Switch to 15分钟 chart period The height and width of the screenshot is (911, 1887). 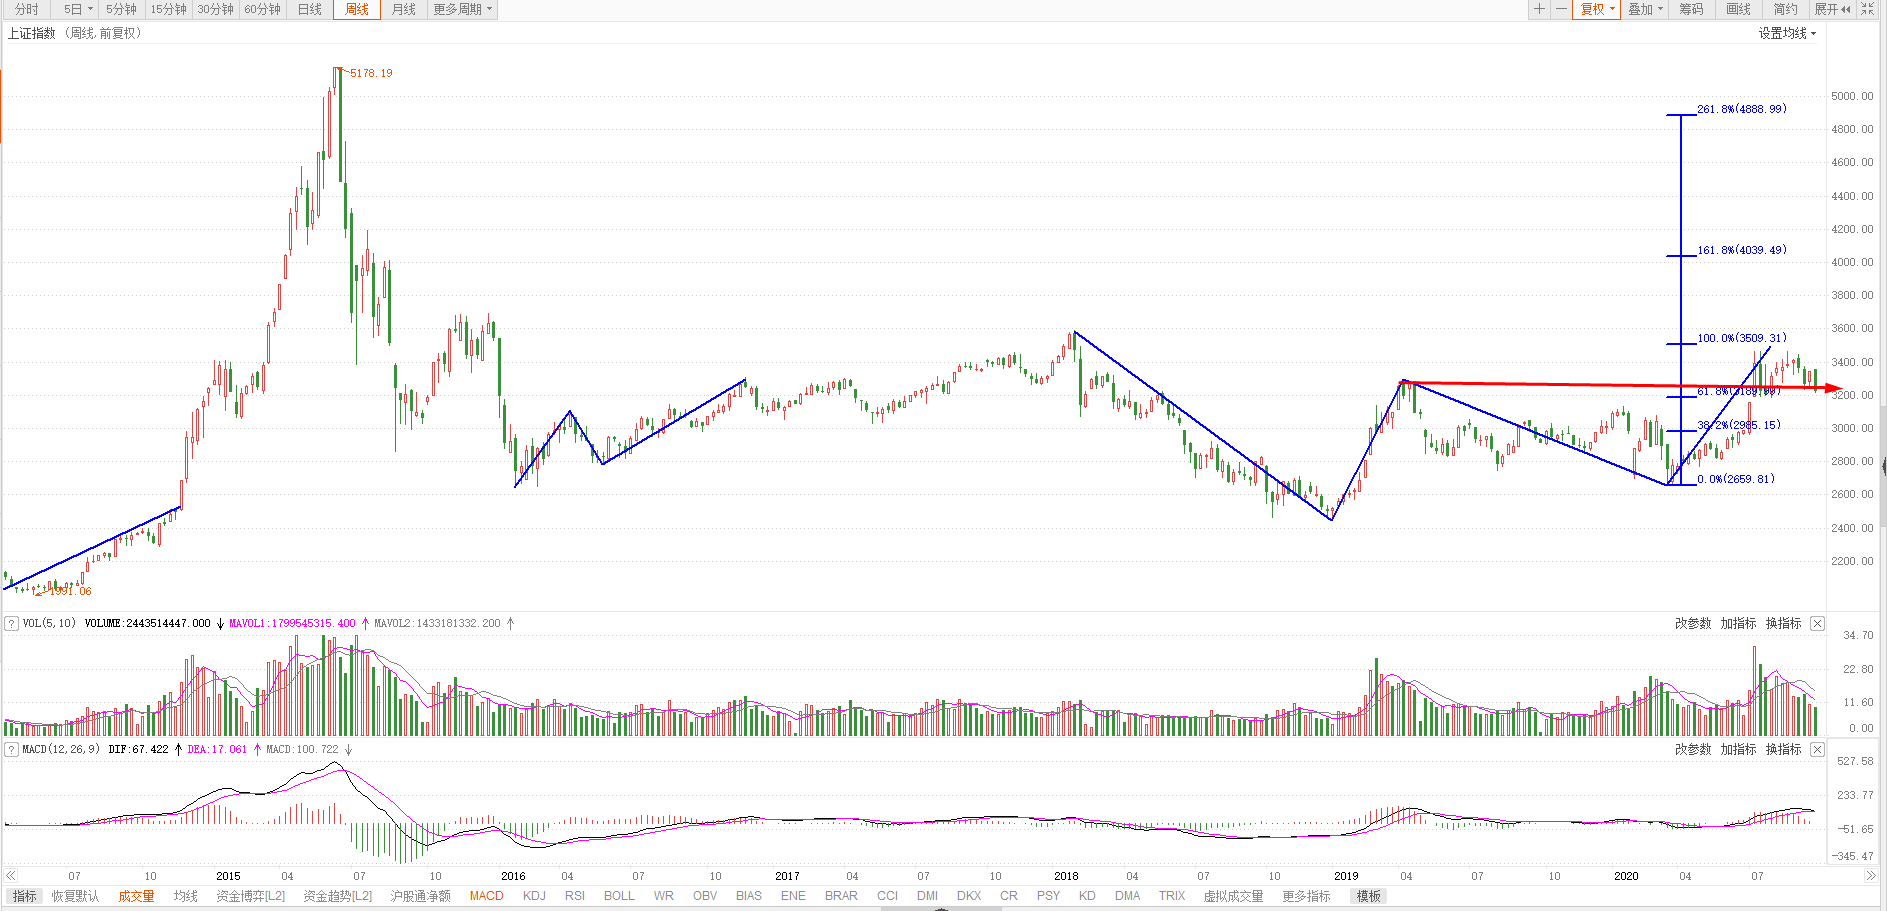click(x=168, y=9)
